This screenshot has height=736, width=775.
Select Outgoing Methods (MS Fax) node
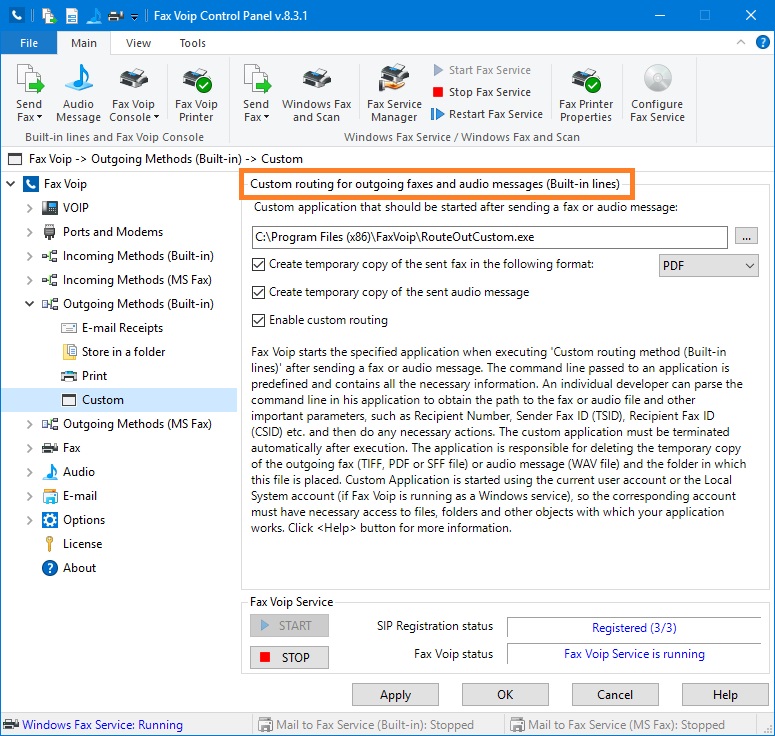(137, 424)
